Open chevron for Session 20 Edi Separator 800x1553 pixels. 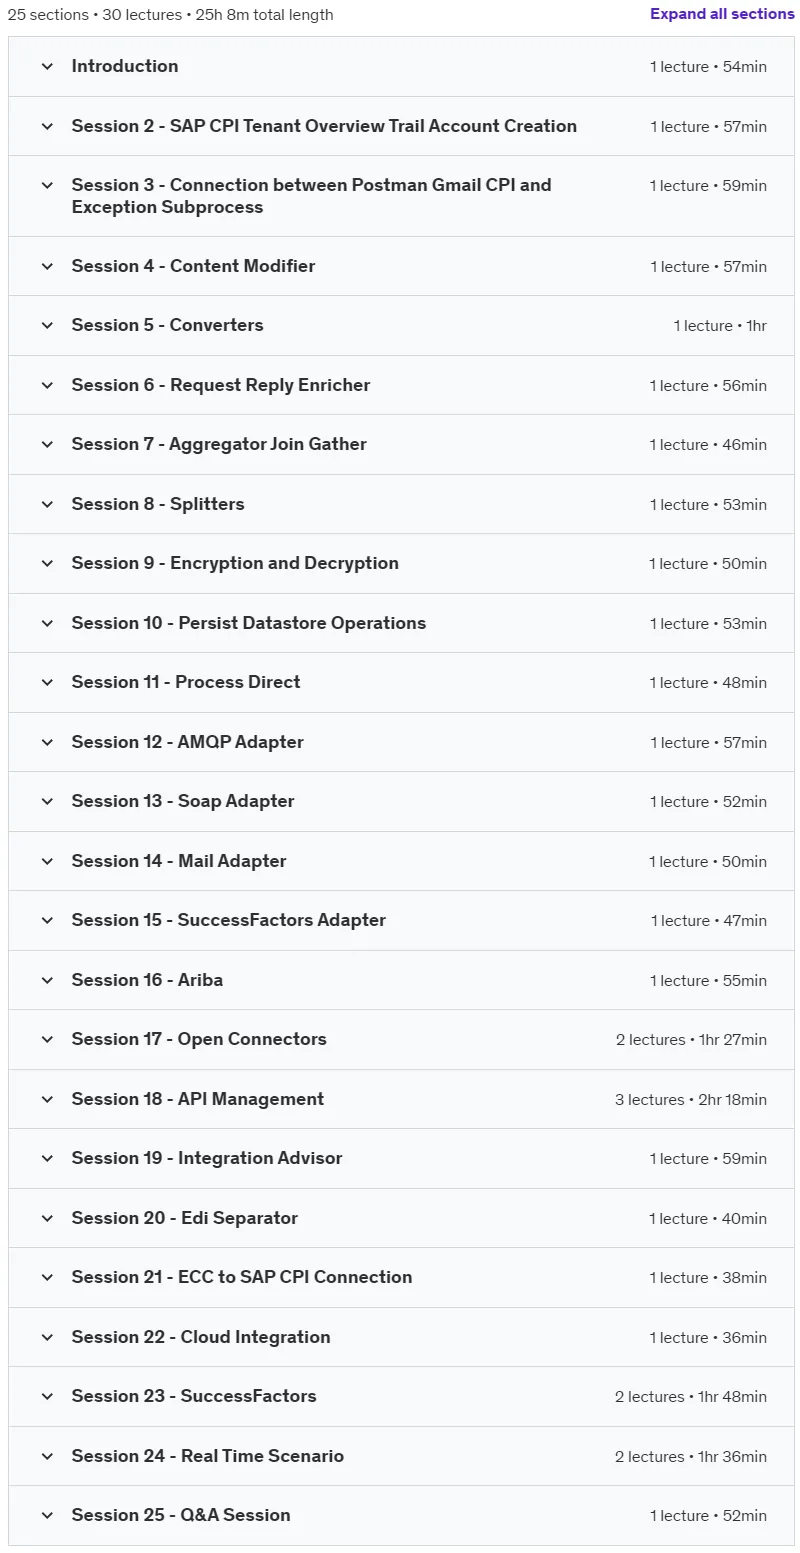(47, 1219)
